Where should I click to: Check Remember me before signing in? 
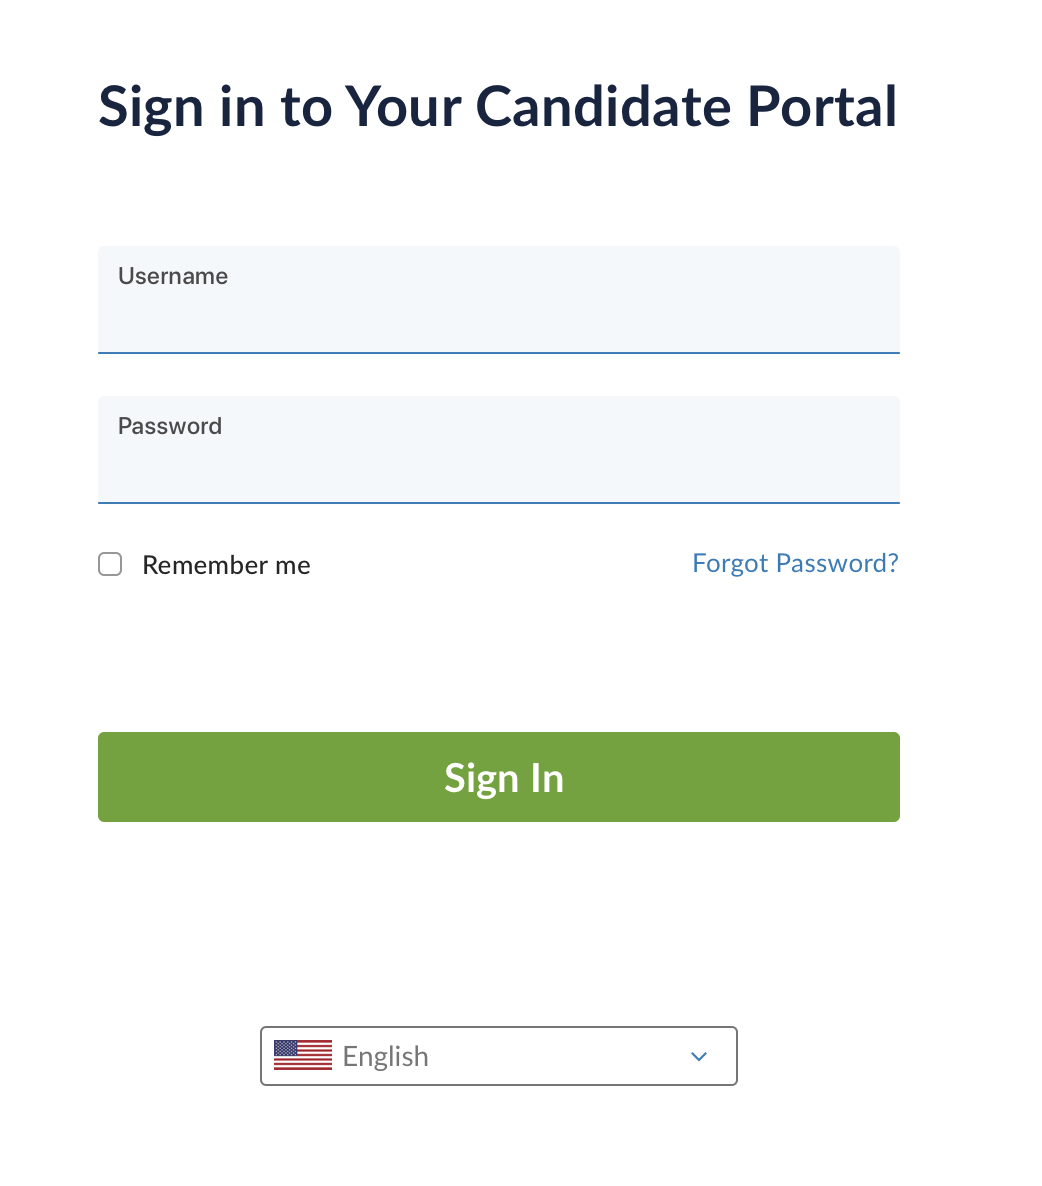(x=110, y=564)
